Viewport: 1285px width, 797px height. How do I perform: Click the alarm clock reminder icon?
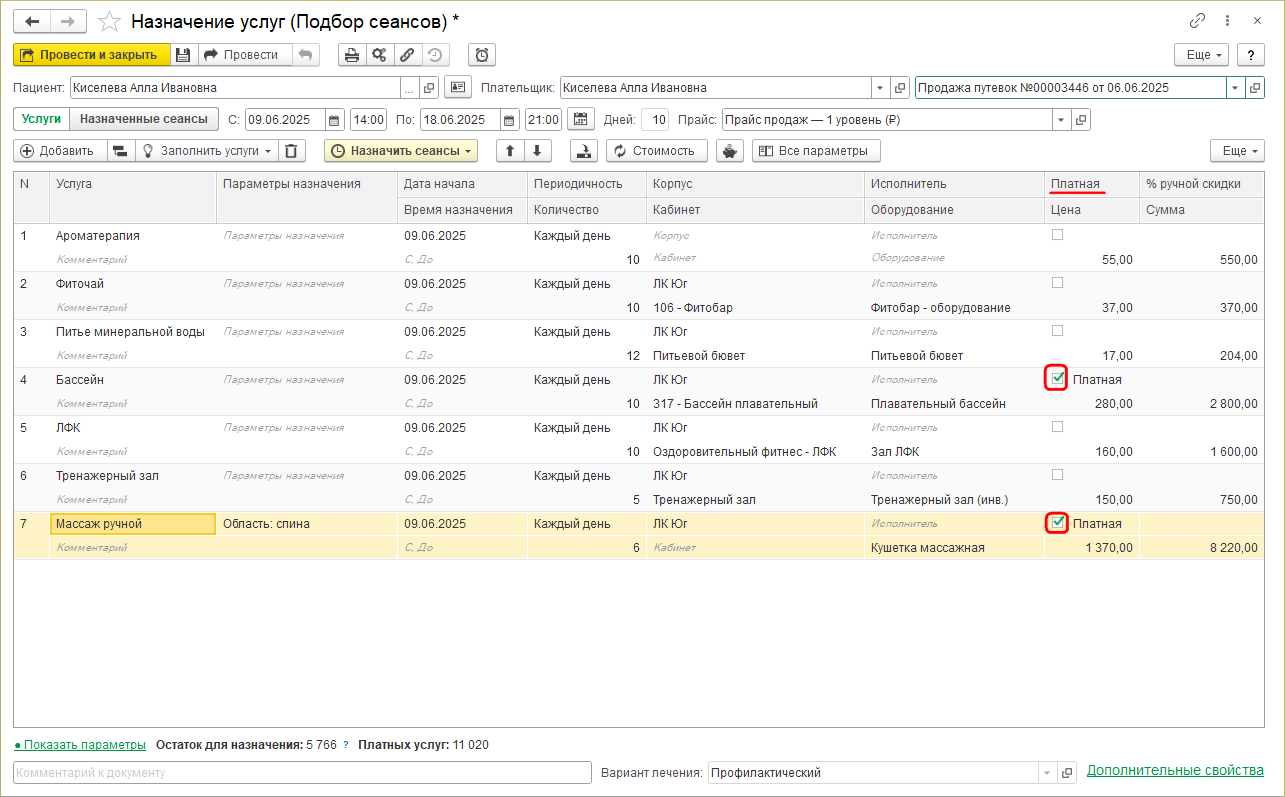[x=482, y=55]
